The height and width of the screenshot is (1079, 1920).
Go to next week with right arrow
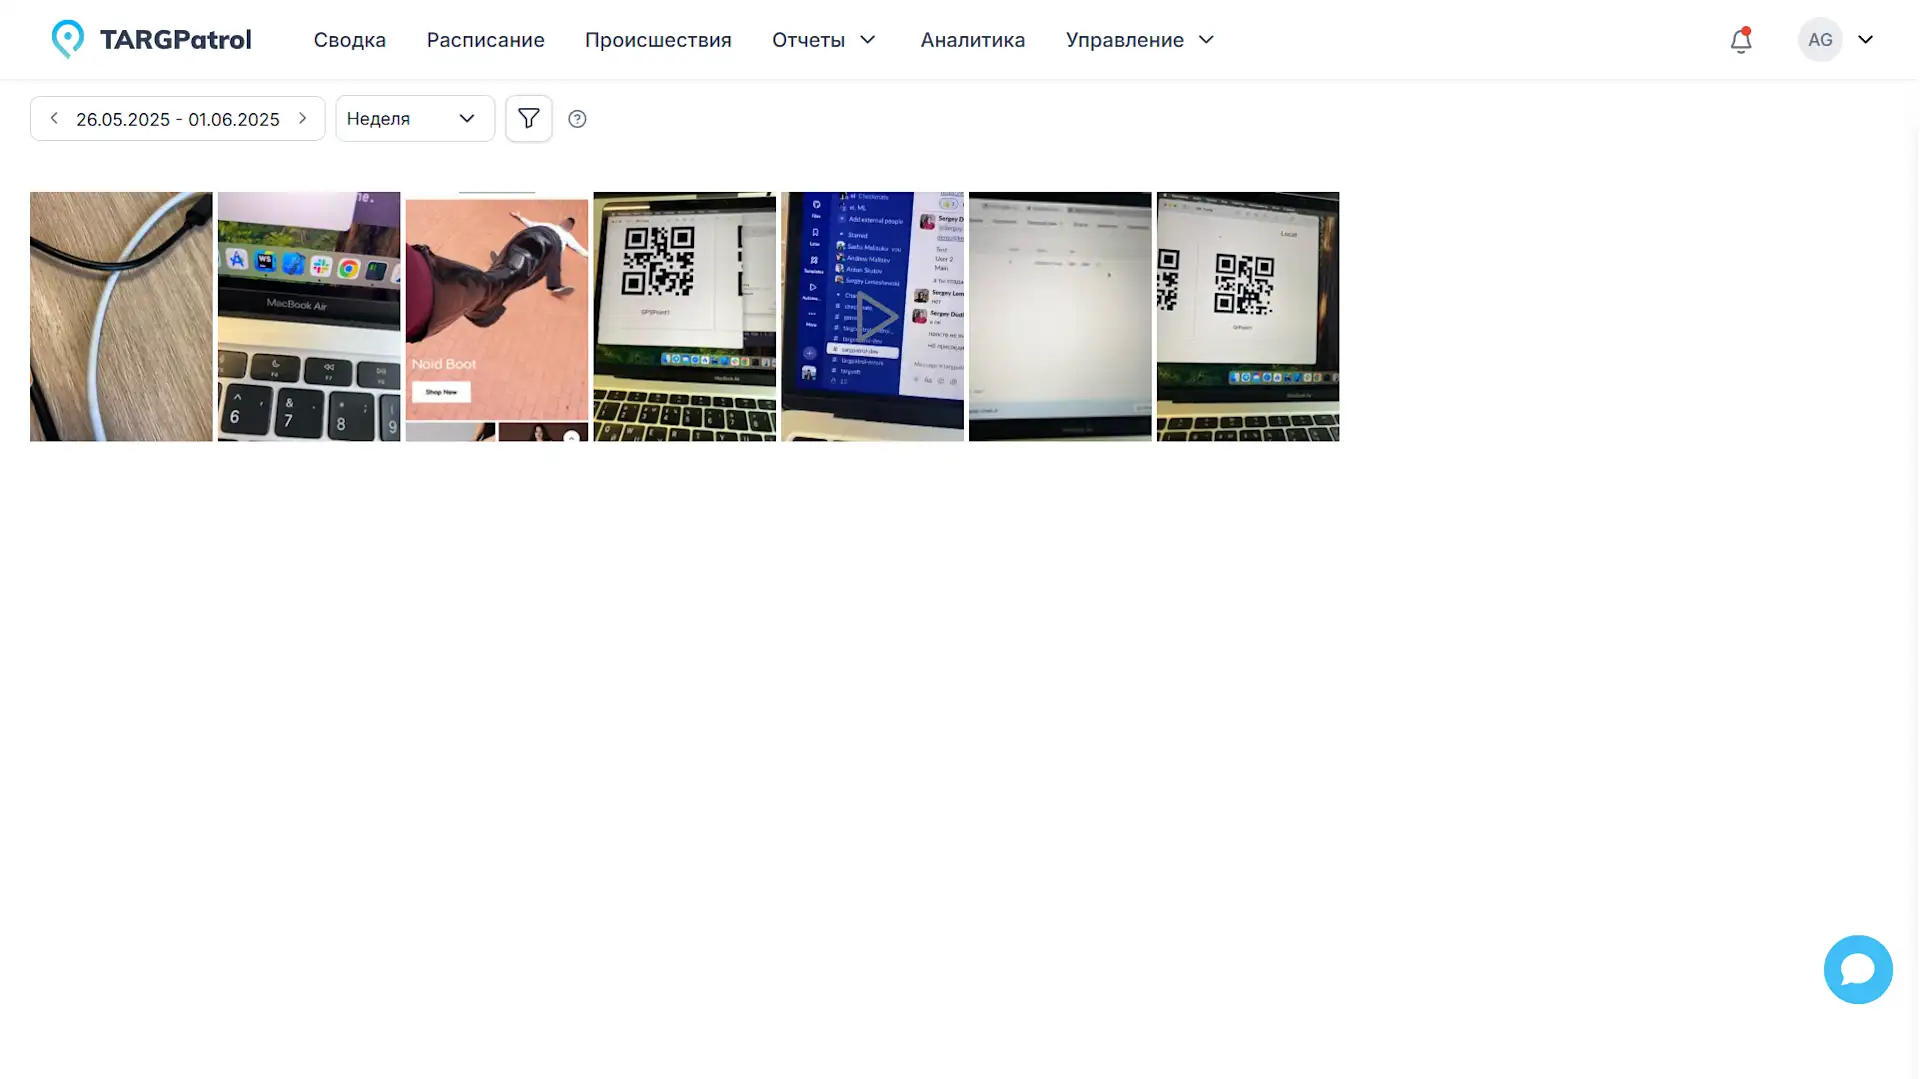click(x=302, y=118)
